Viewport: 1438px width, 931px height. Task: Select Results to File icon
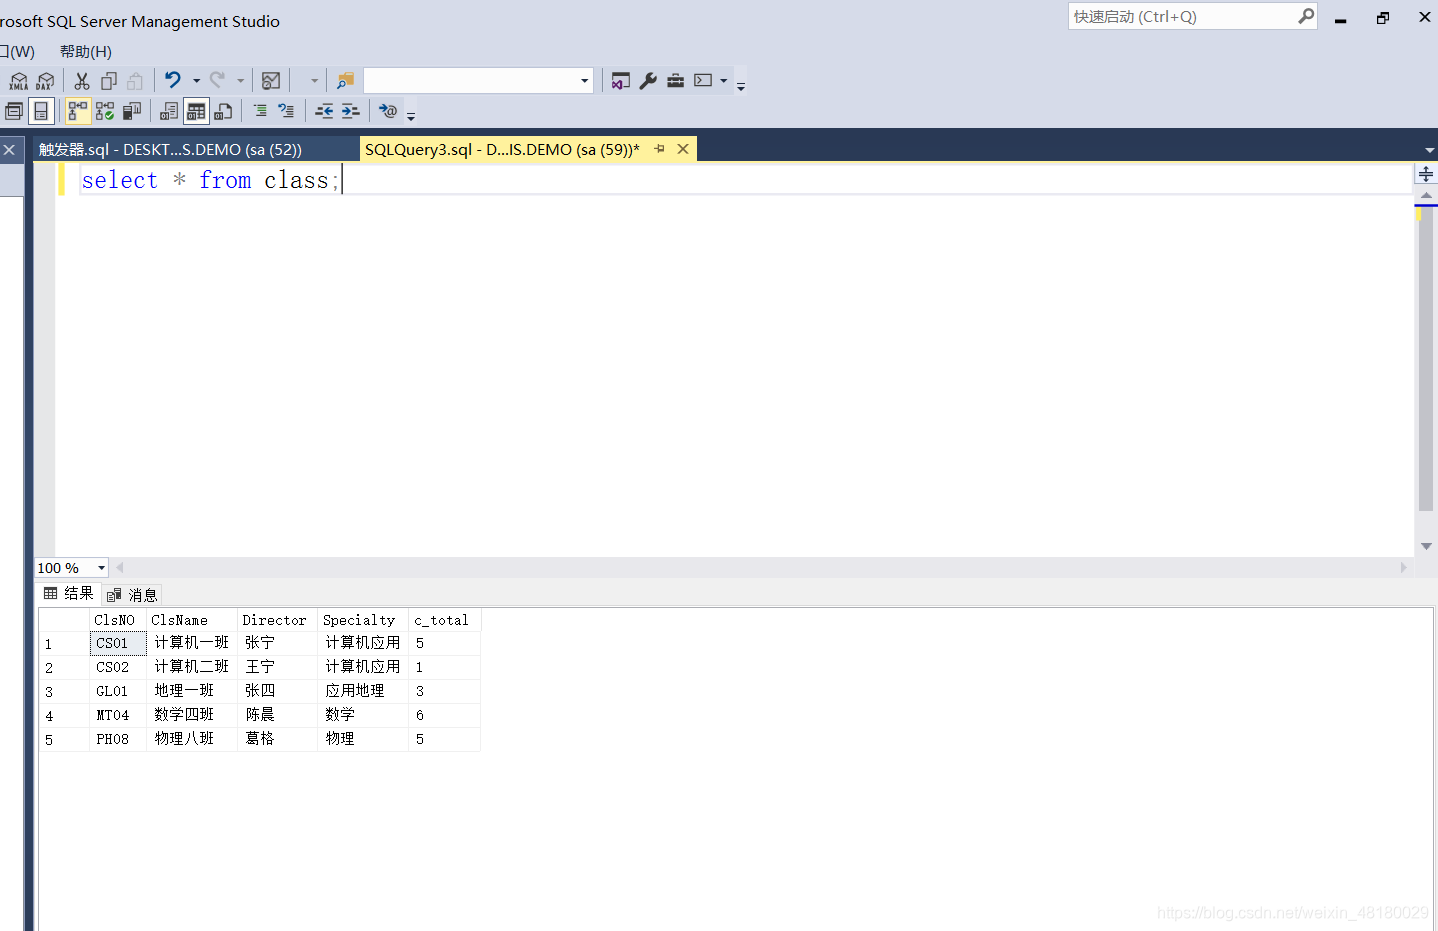223,111
